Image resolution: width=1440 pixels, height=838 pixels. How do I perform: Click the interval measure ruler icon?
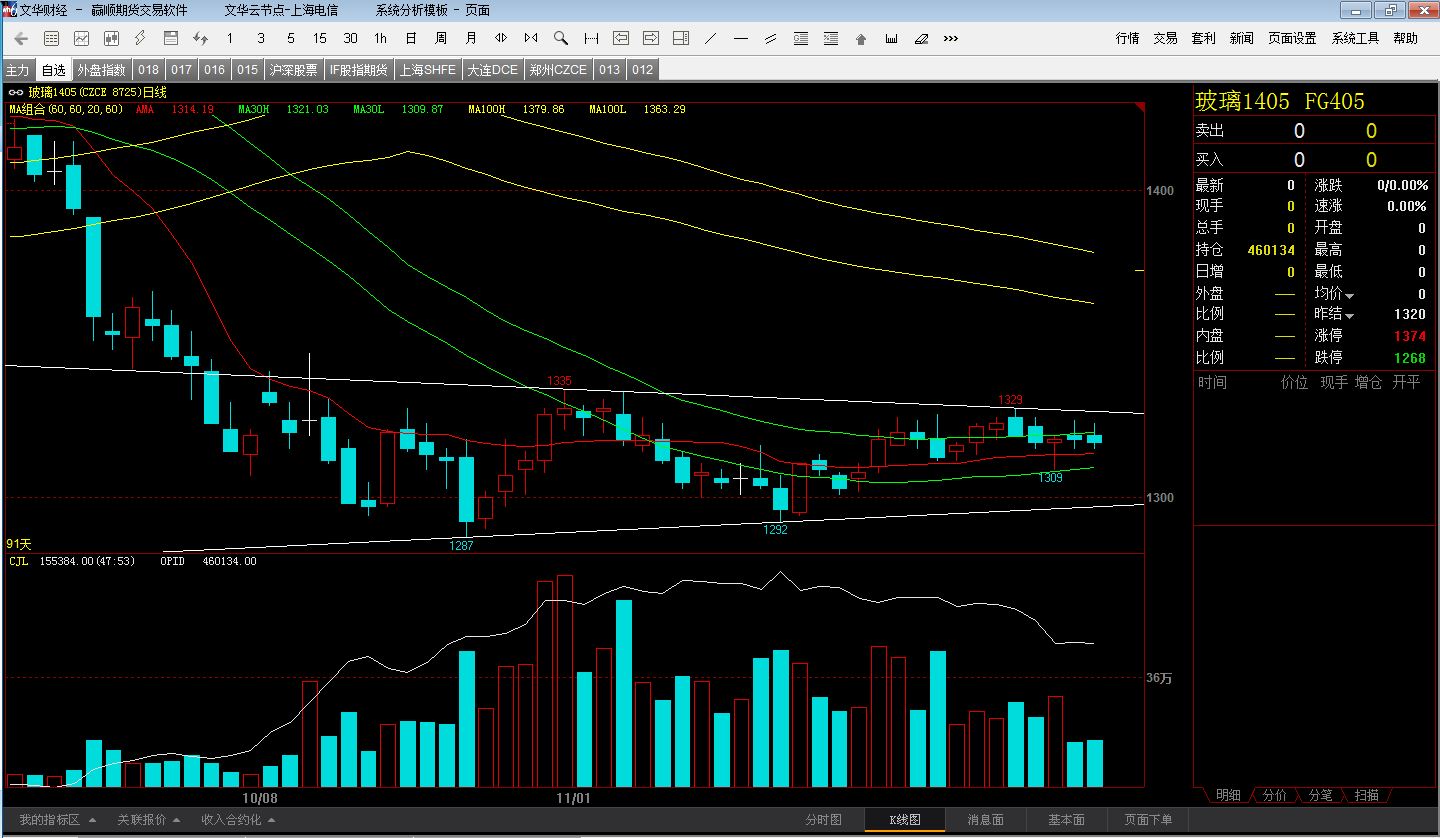591,38
